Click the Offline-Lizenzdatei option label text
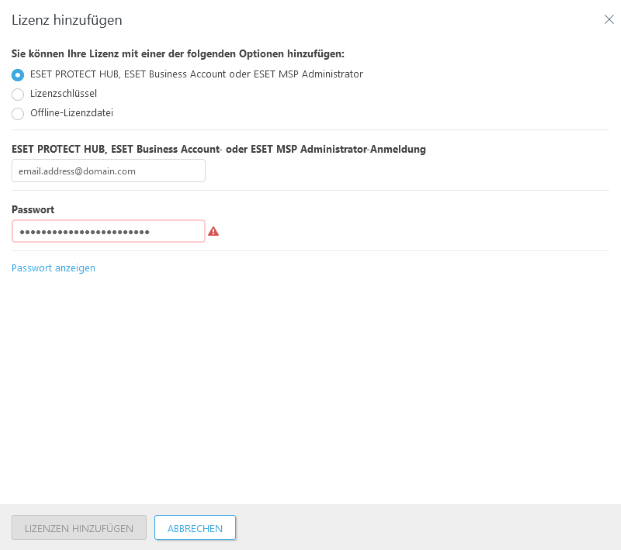The height and width of the screenshot is (550, 621). [x=71, y=113]
